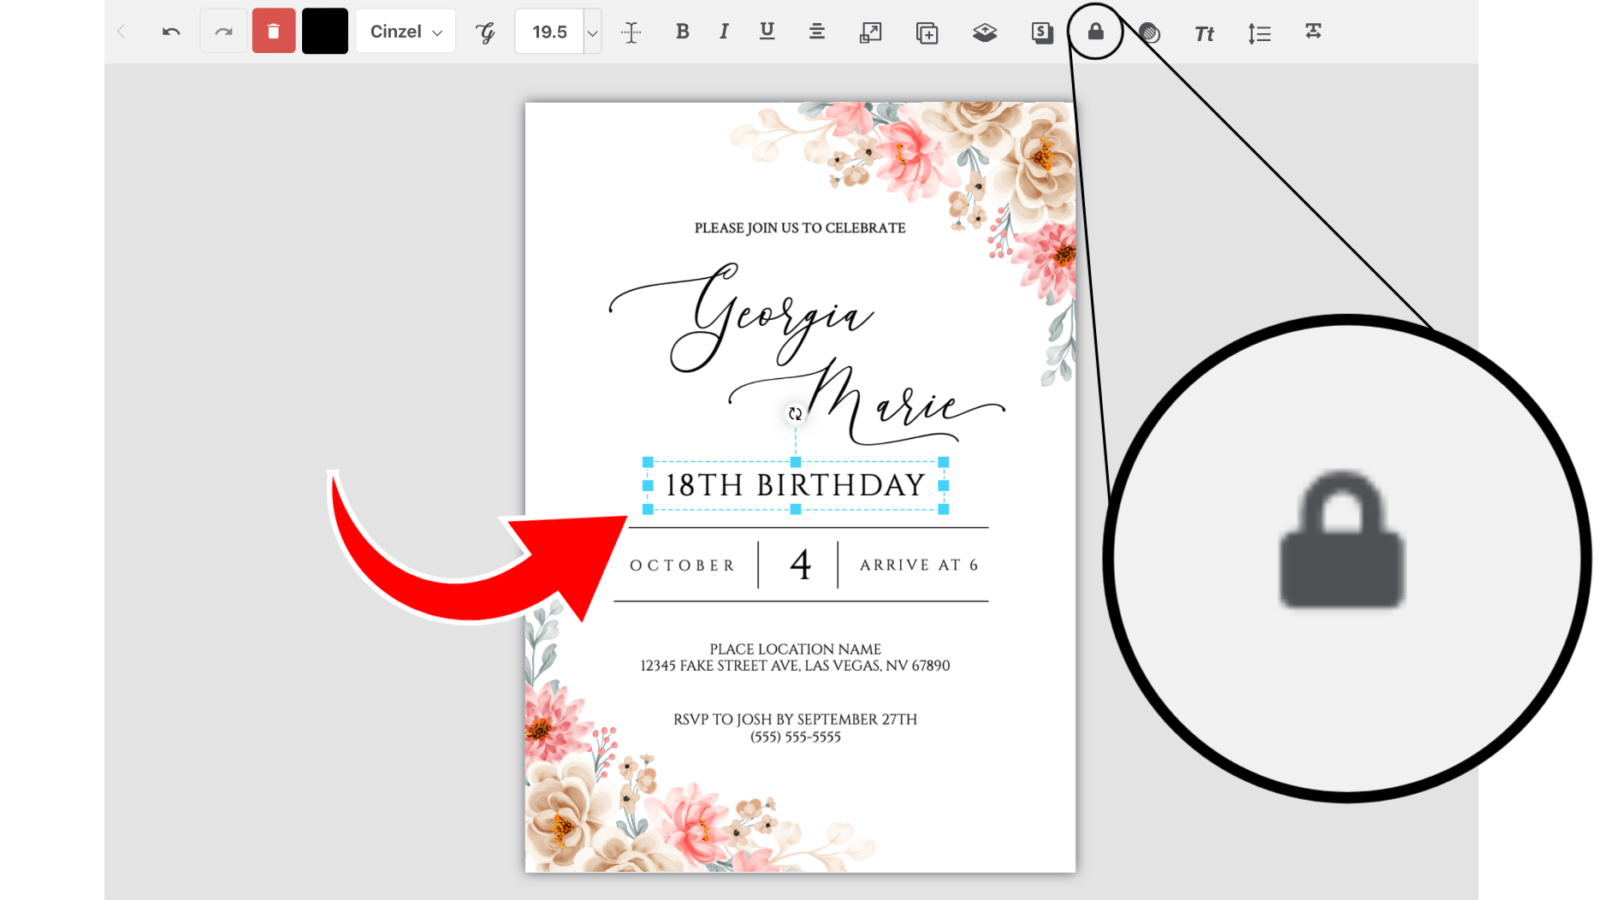Viewport: 1600px width, 900px height.
Task: Lock the selected text element
Action: tap(1095, 32)
